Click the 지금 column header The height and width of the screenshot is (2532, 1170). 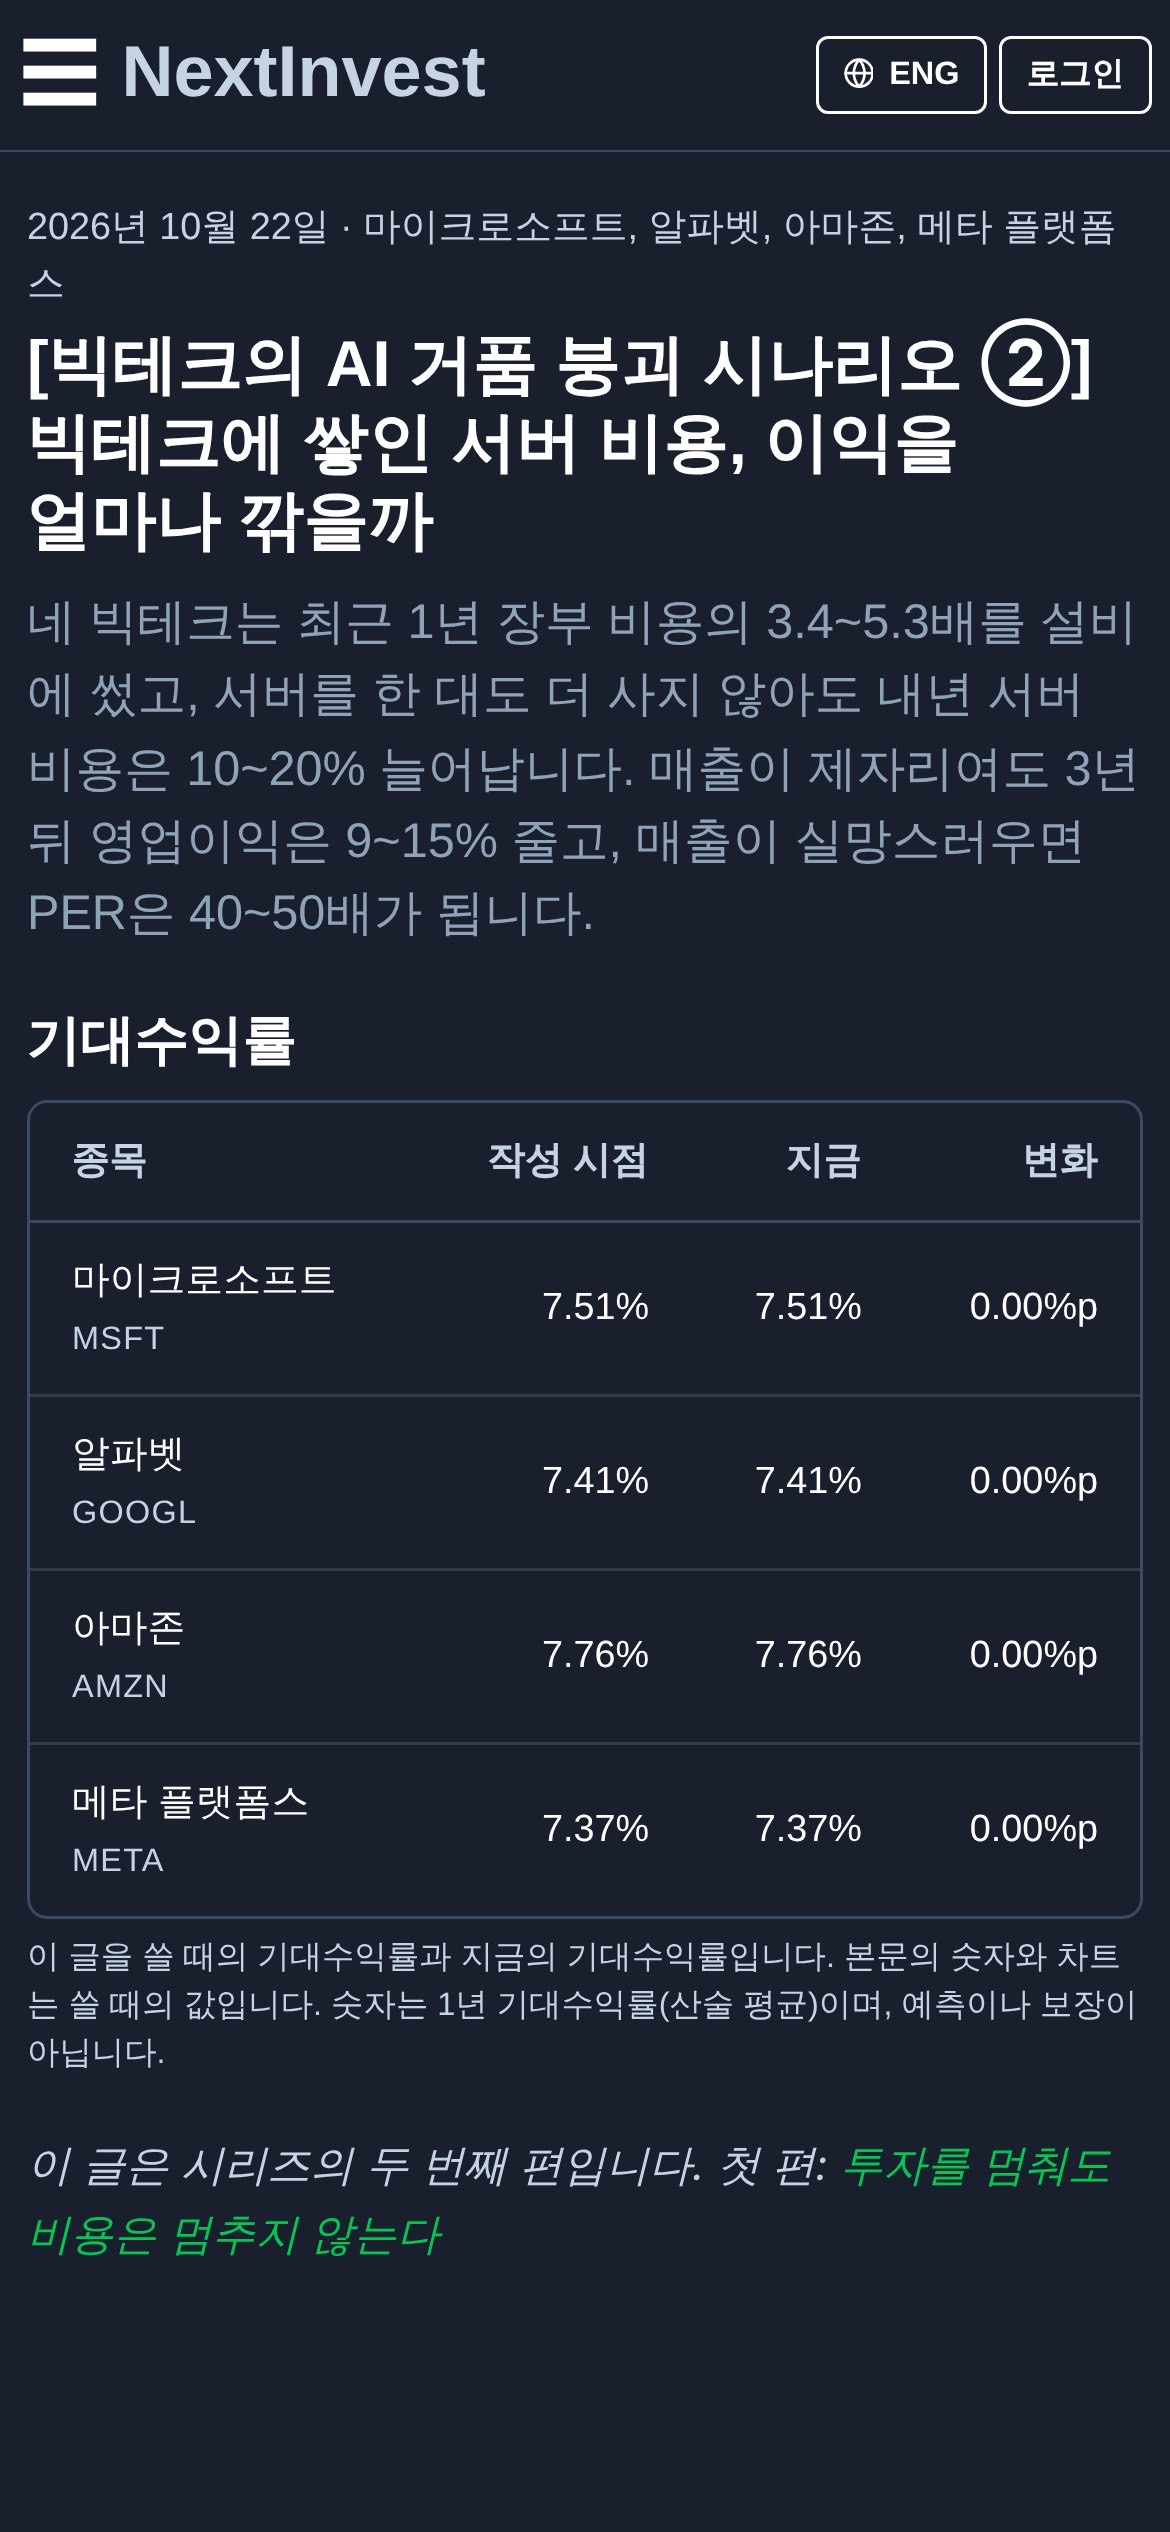pos(823,1161)
